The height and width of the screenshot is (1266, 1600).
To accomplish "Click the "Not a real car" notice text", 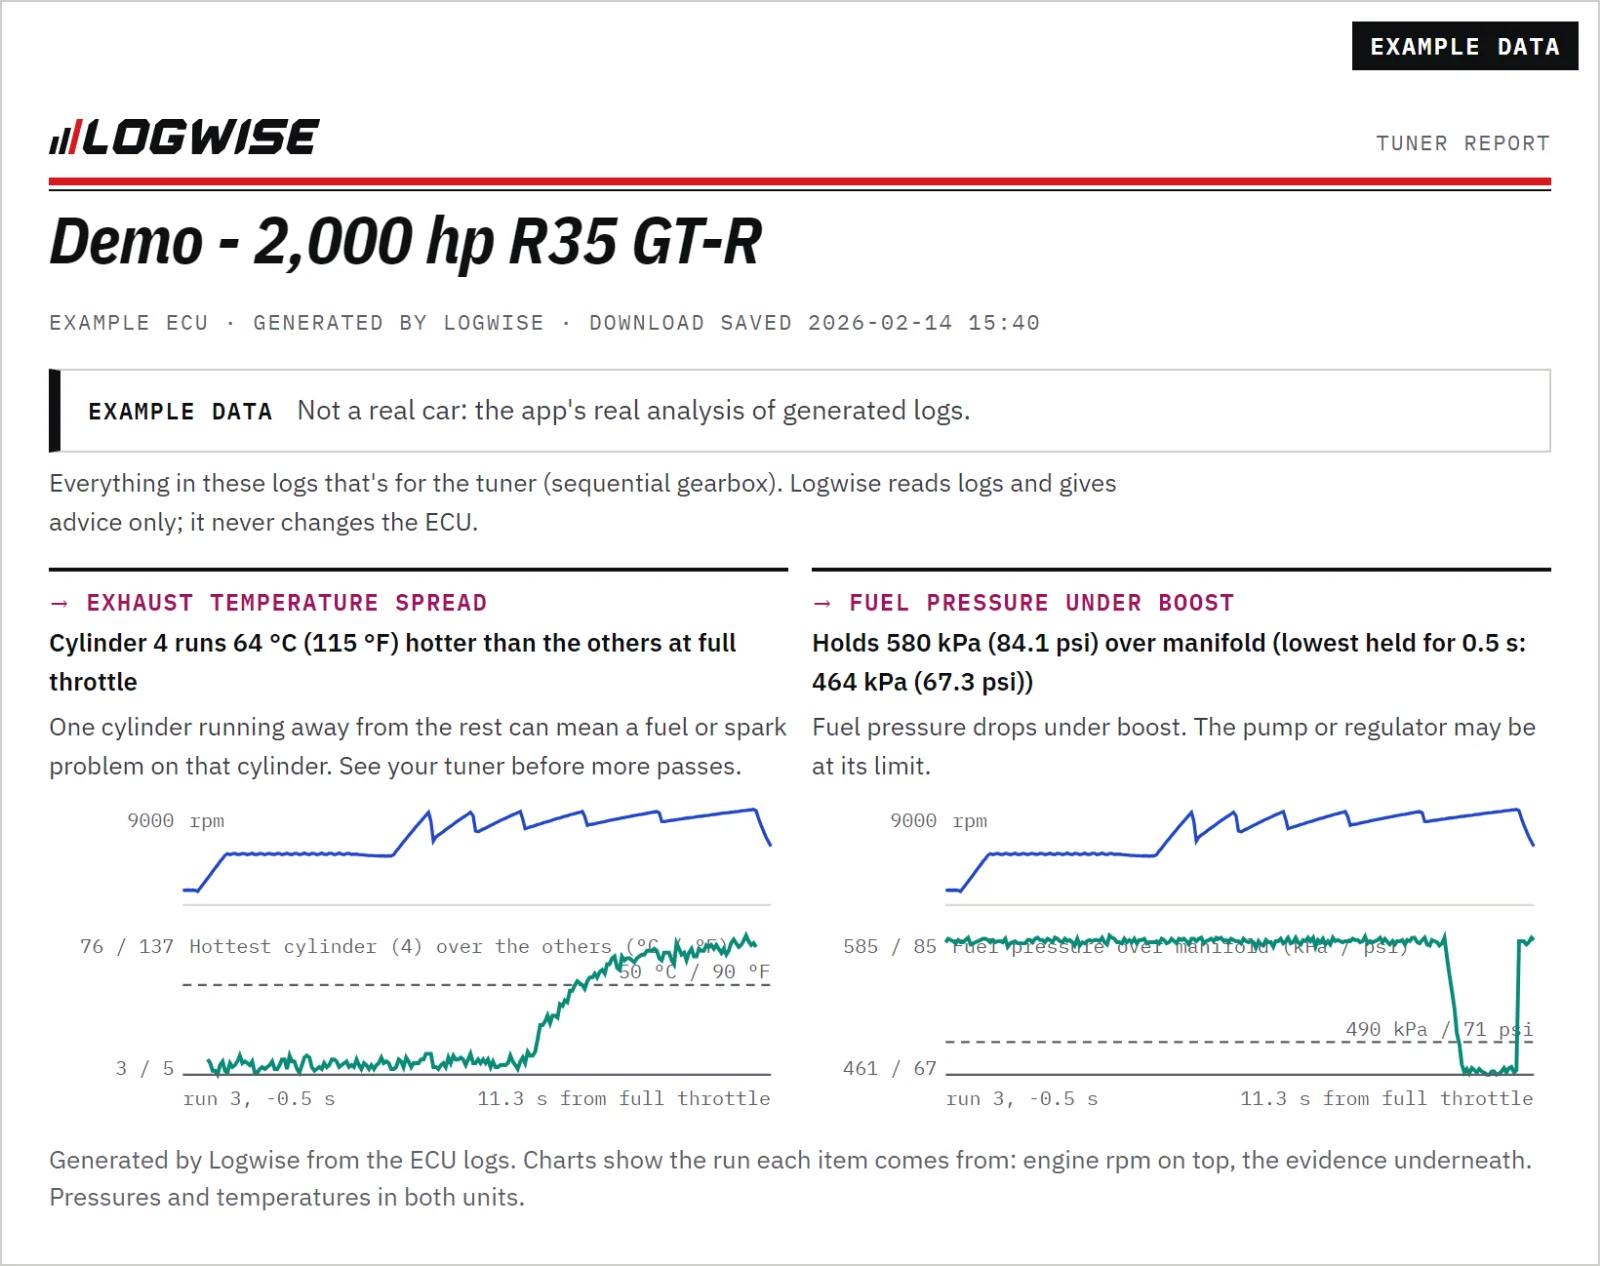I will [634, 411].
